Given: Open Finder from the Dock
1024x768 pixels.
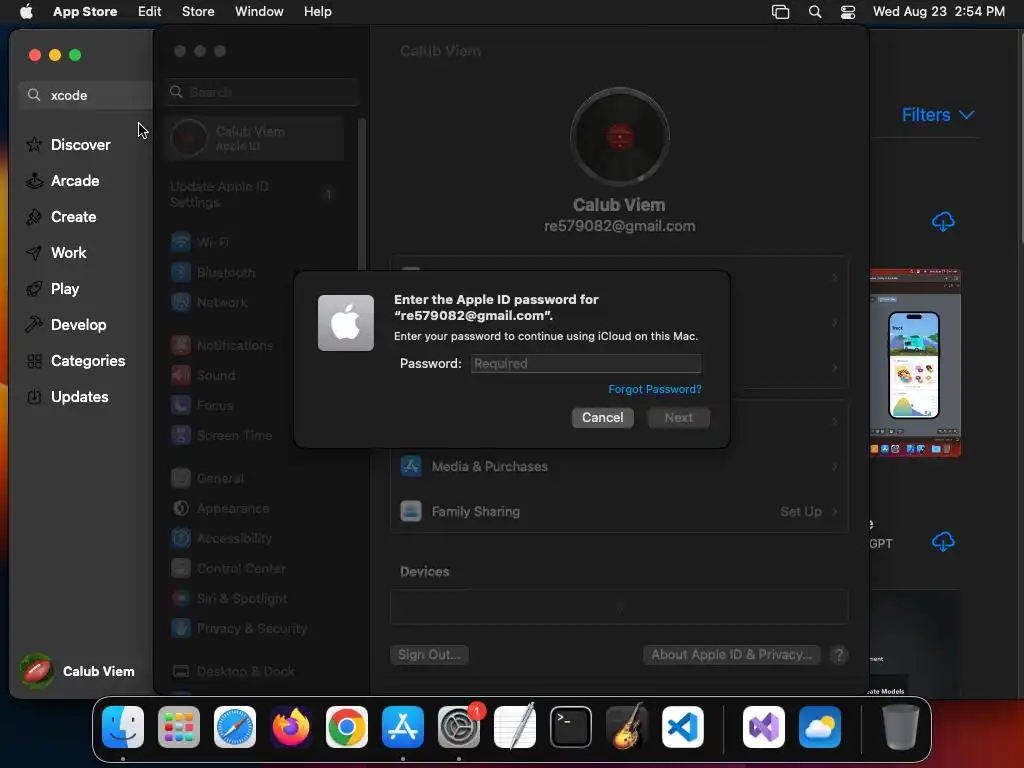Looking at the screenshot, I should (x=123, y=727).
